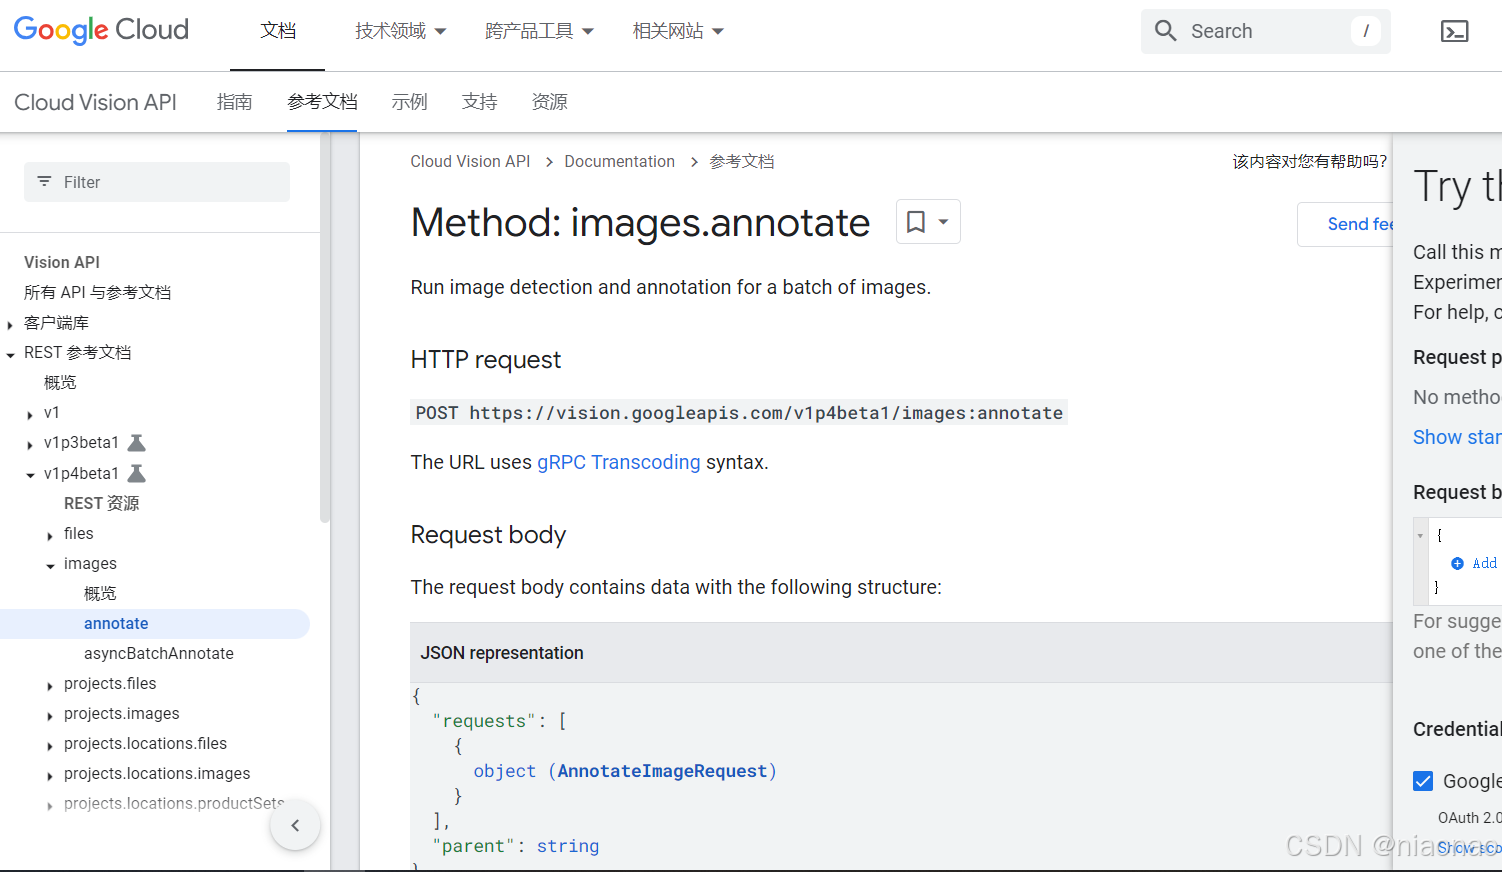Collapse the images tree section
This screenshot has width=1502, height=872.
pyautogui.click(x=50, y=565)
